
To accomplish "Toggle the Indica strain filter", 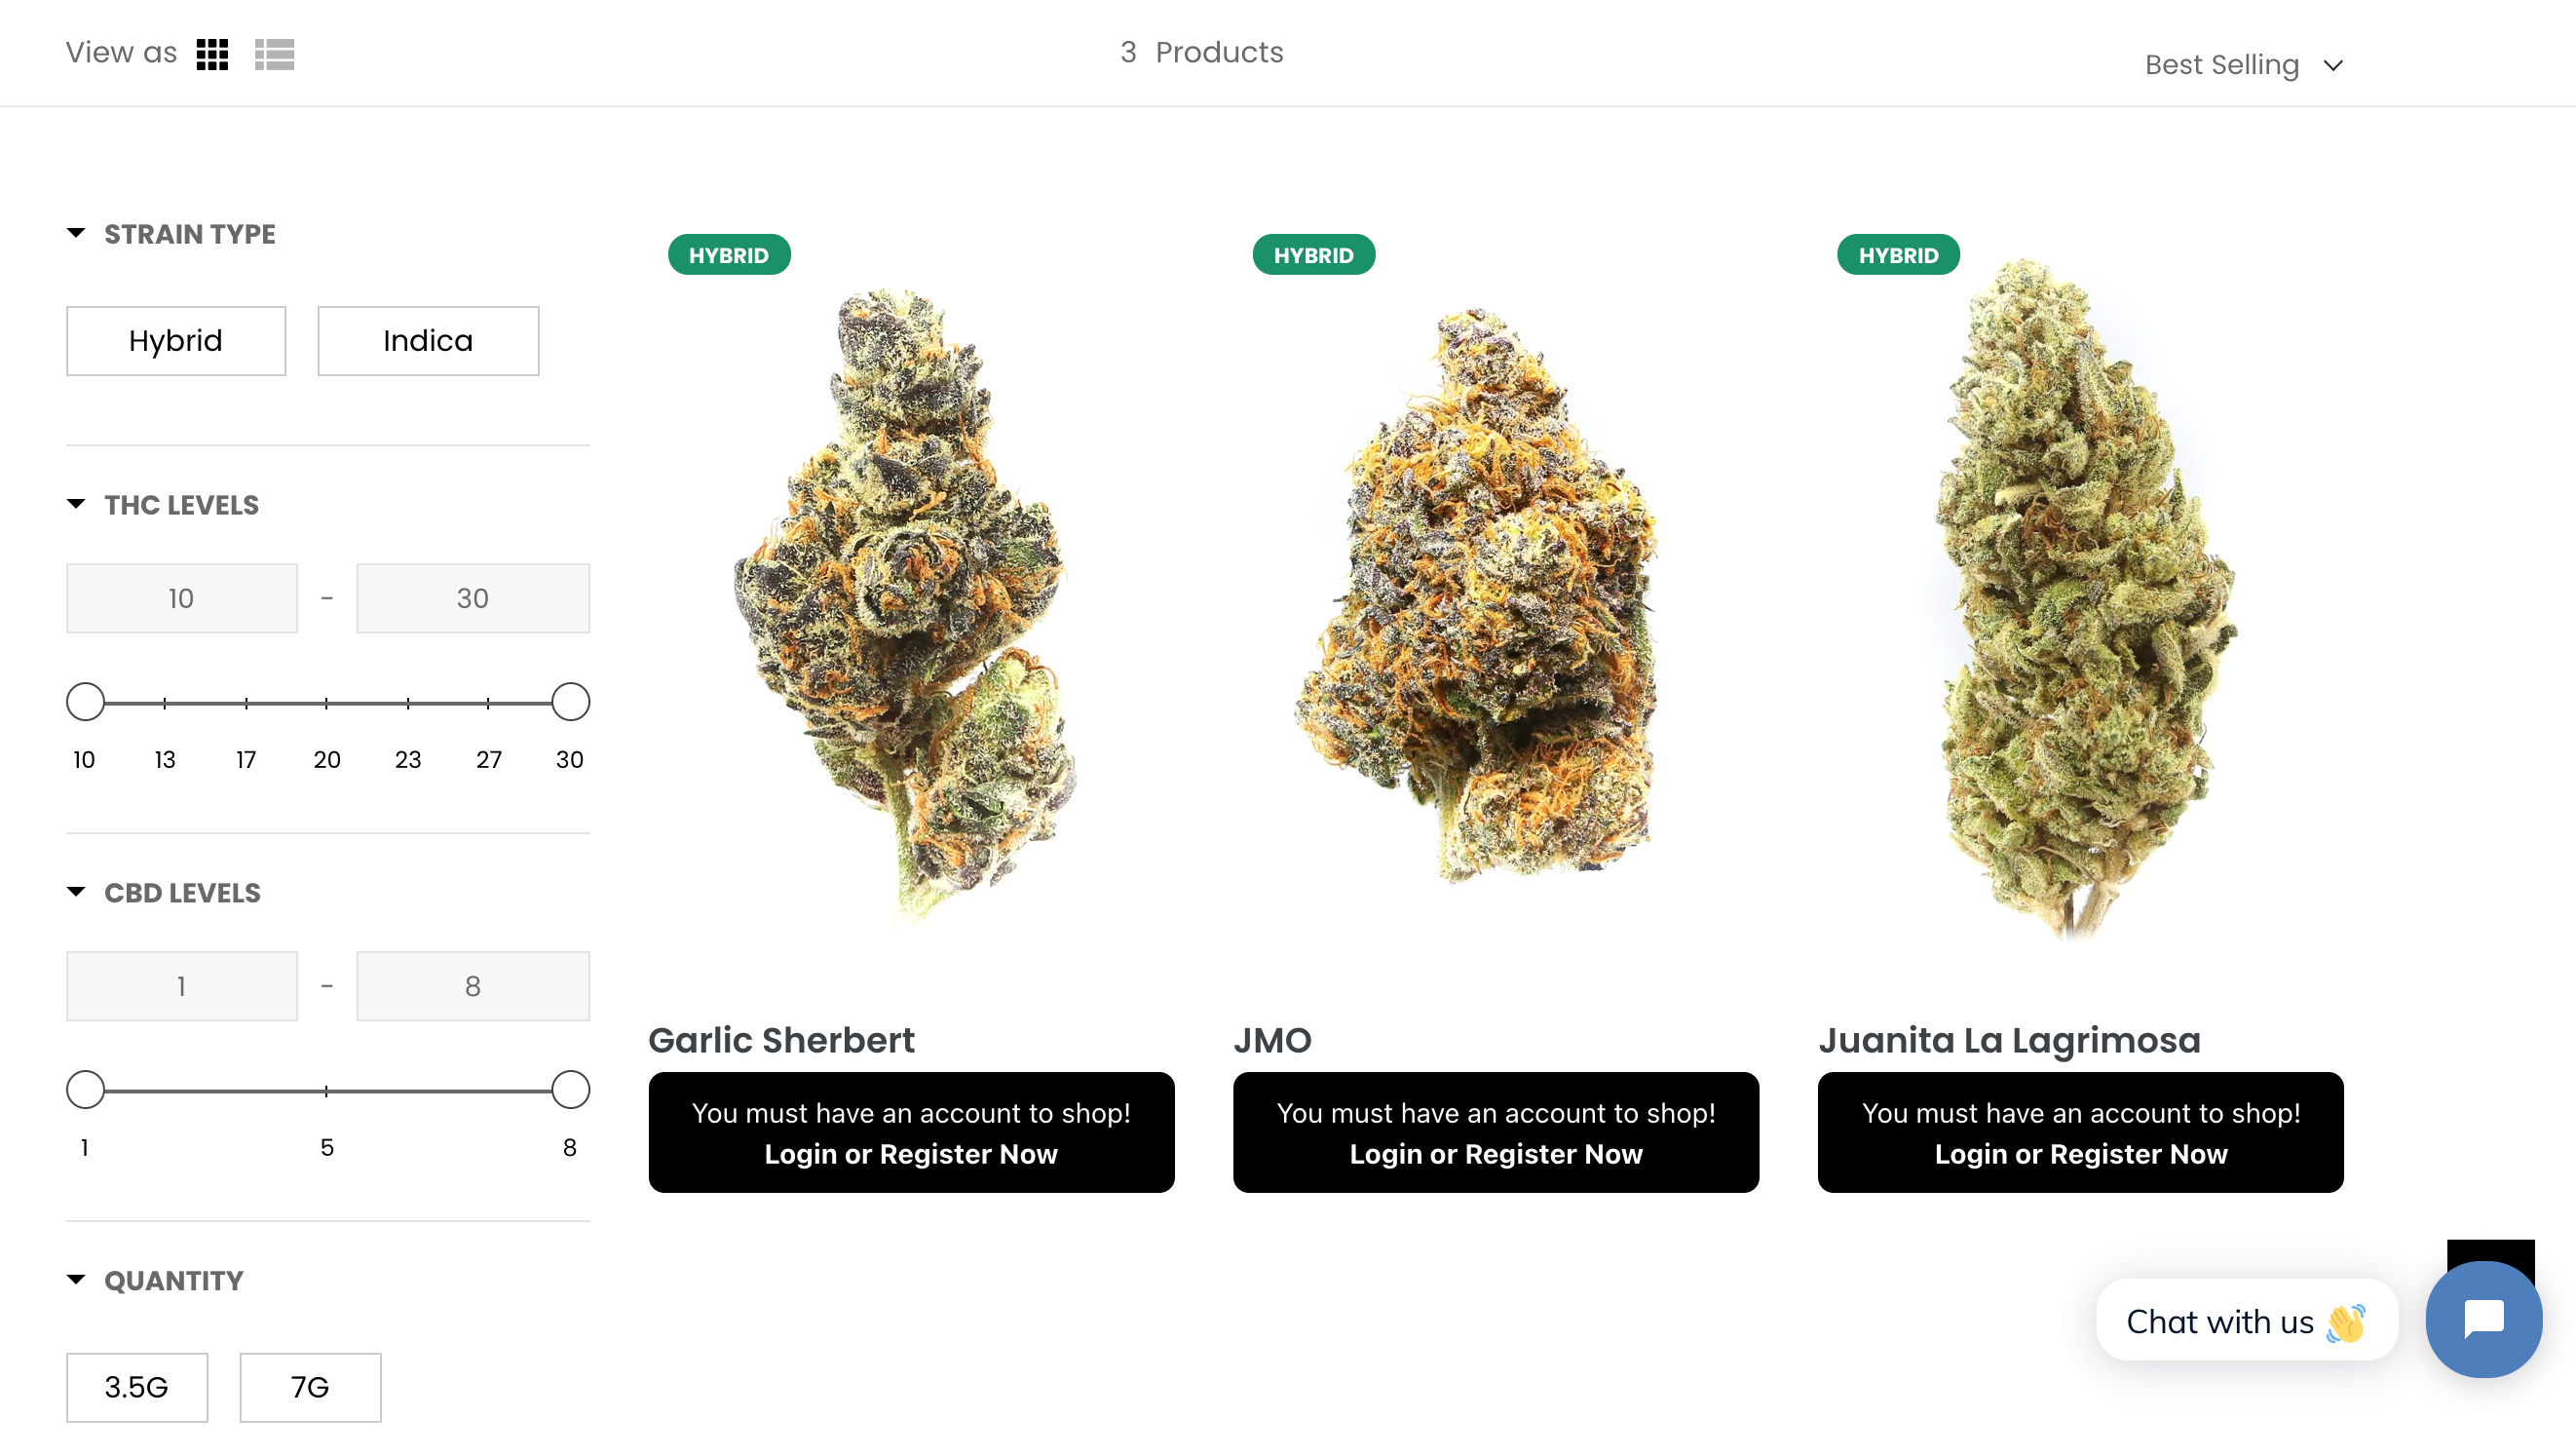I will click(x=428, y=341).
